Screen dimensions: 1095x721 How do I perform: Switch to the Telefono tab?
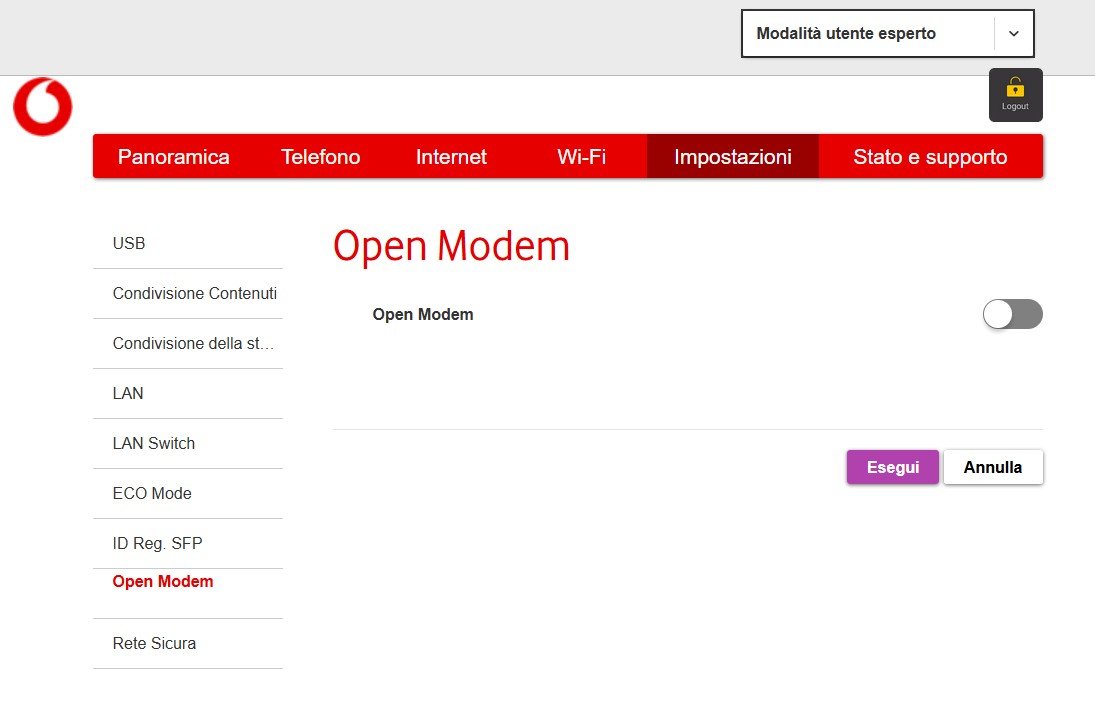(321, 156)
